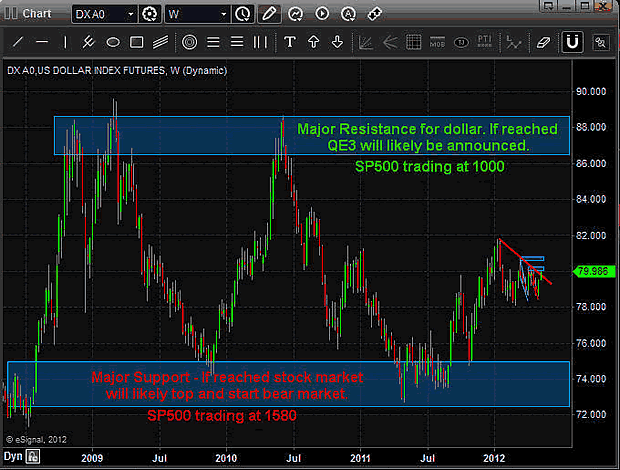Viewport: 620px width, 470px height.
Task: Select the Fibonacci circles tool
Action: click(189, 42)
